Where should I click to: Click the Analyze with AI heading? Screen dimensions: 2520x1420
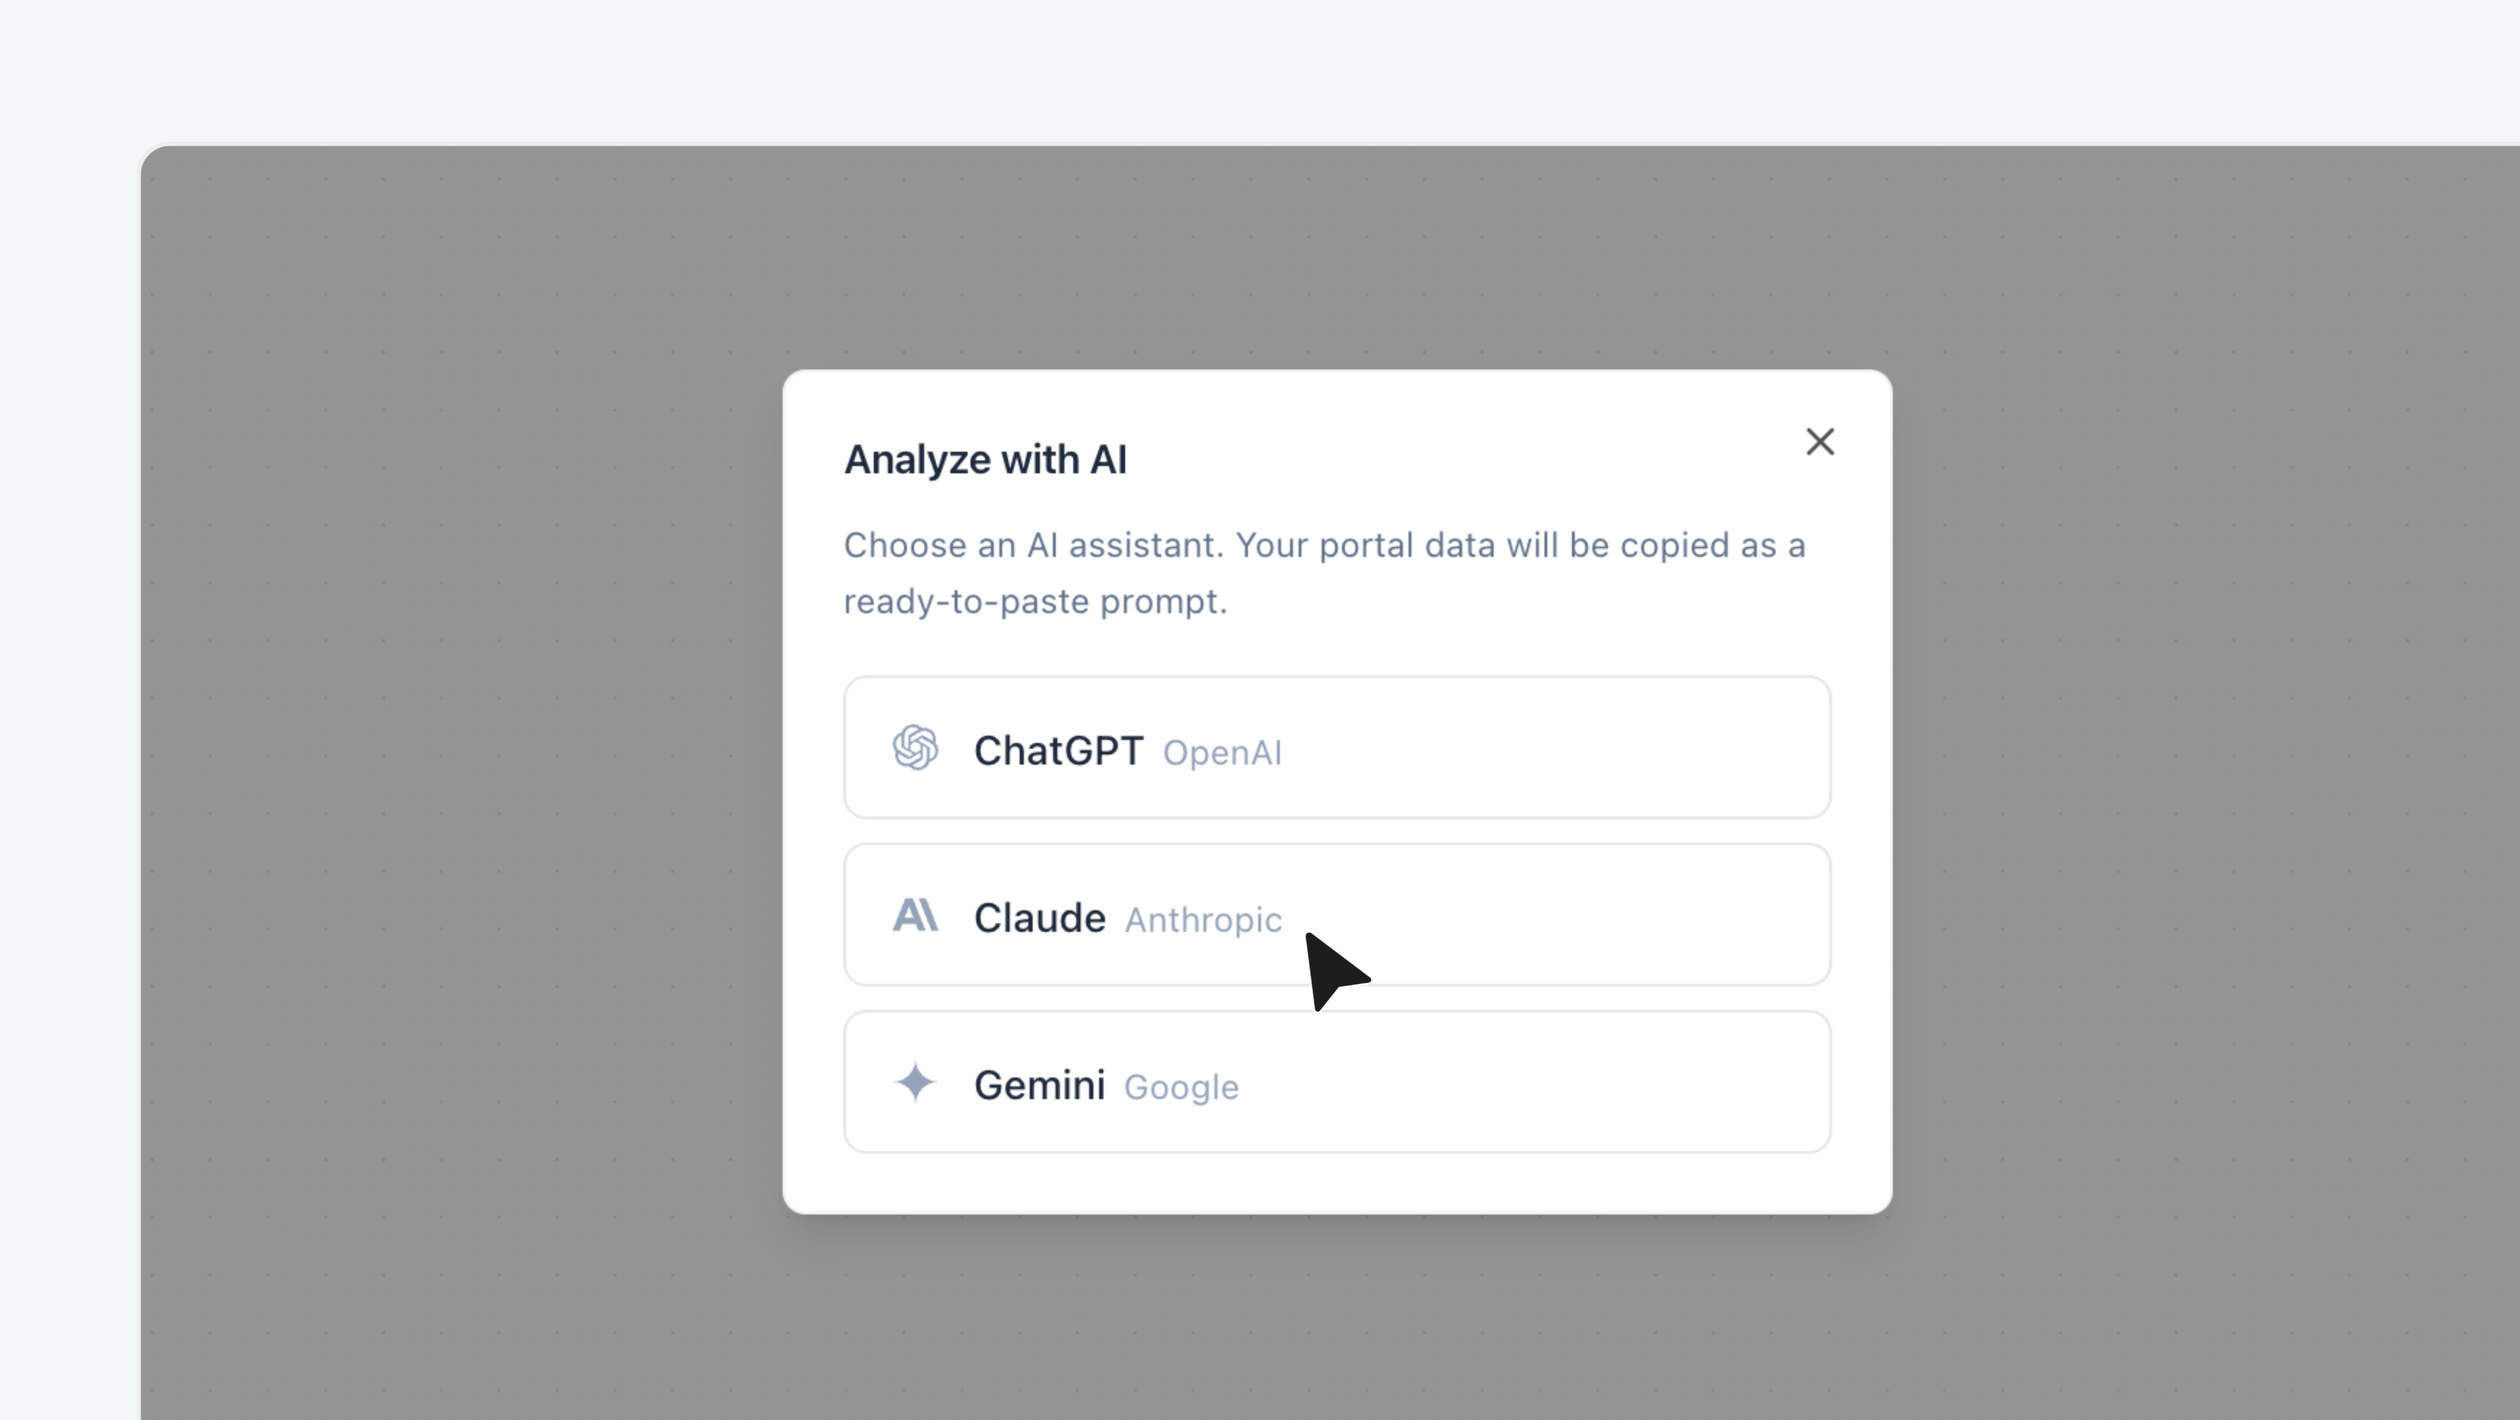[986, 459]
